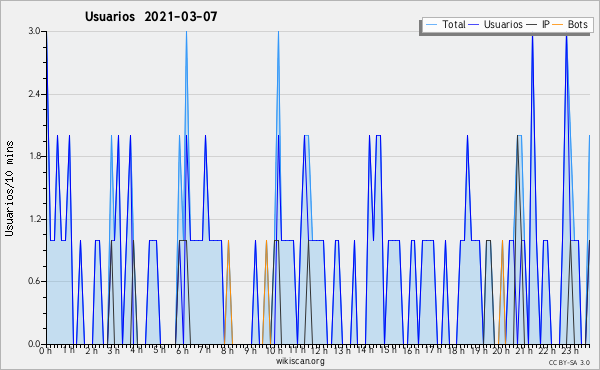Image resolution: width=600 pixels, height=370 pixels.
Task: Click the '13 h' x-axis label
Action: point(342,350)
